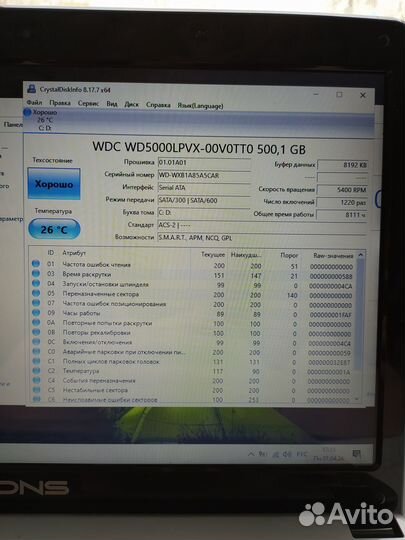Click status icon of attribute C2 row

click(x=36, y=371)
